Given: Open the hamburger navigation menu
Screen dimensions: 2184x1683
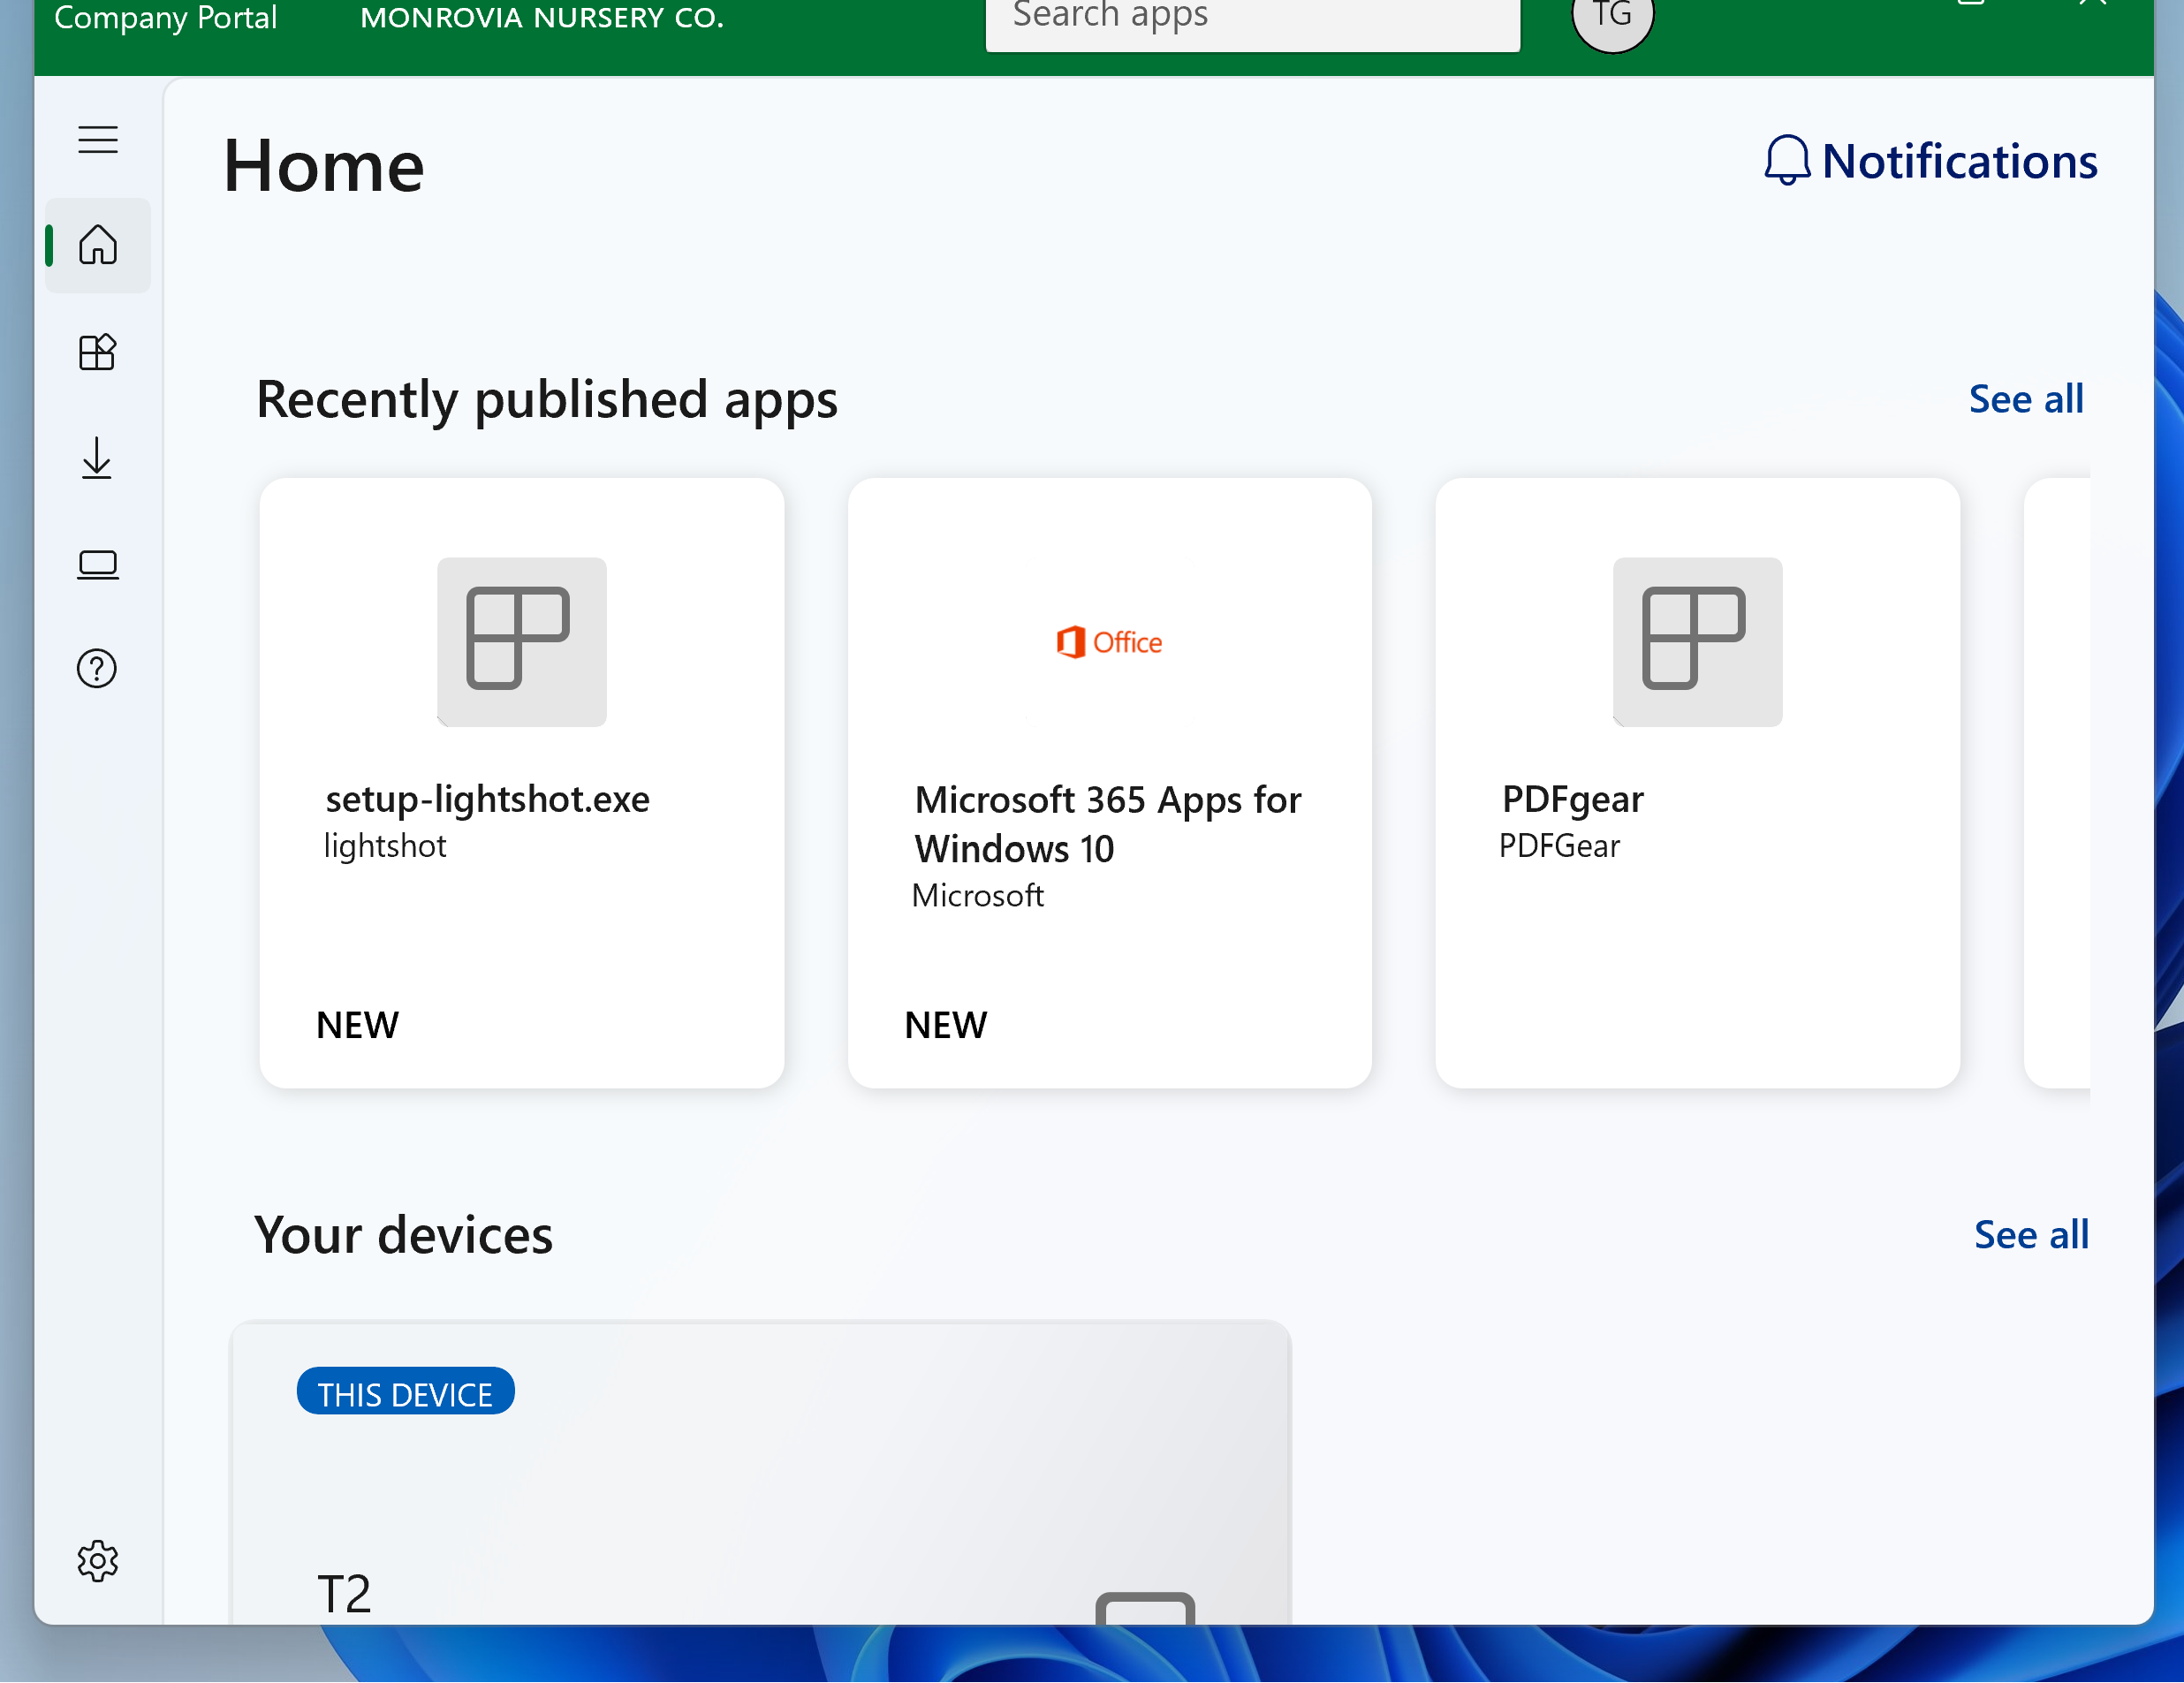Looking at the screenshot, I should (x=98, y=140).
